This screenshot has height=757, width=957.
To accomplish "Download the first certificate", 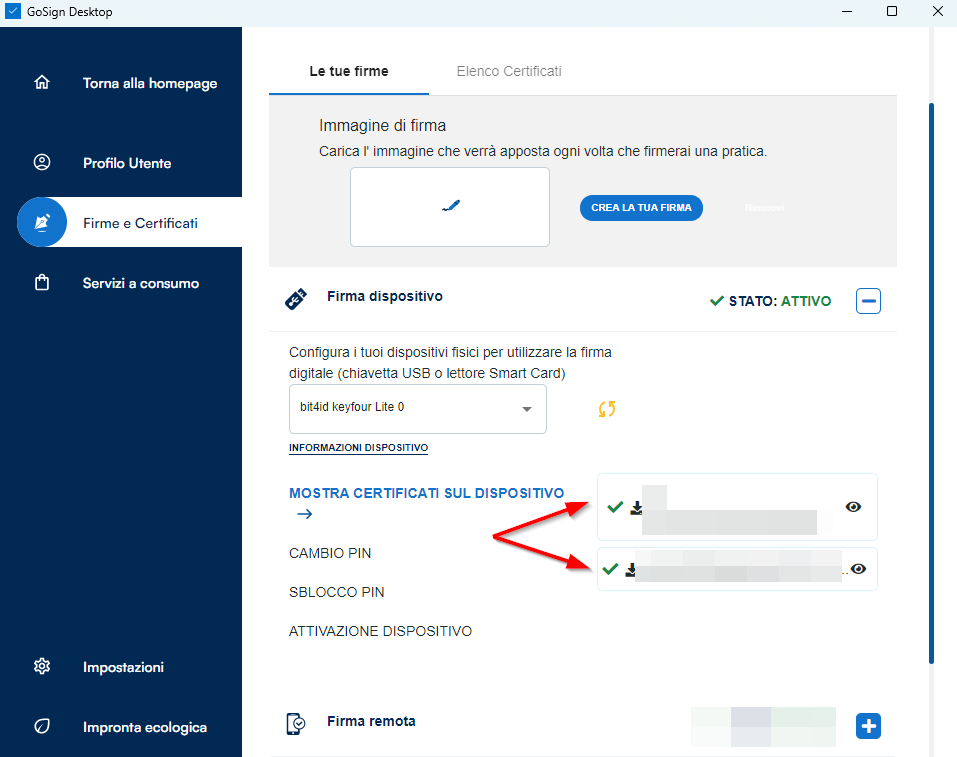I will pos(636,508).
